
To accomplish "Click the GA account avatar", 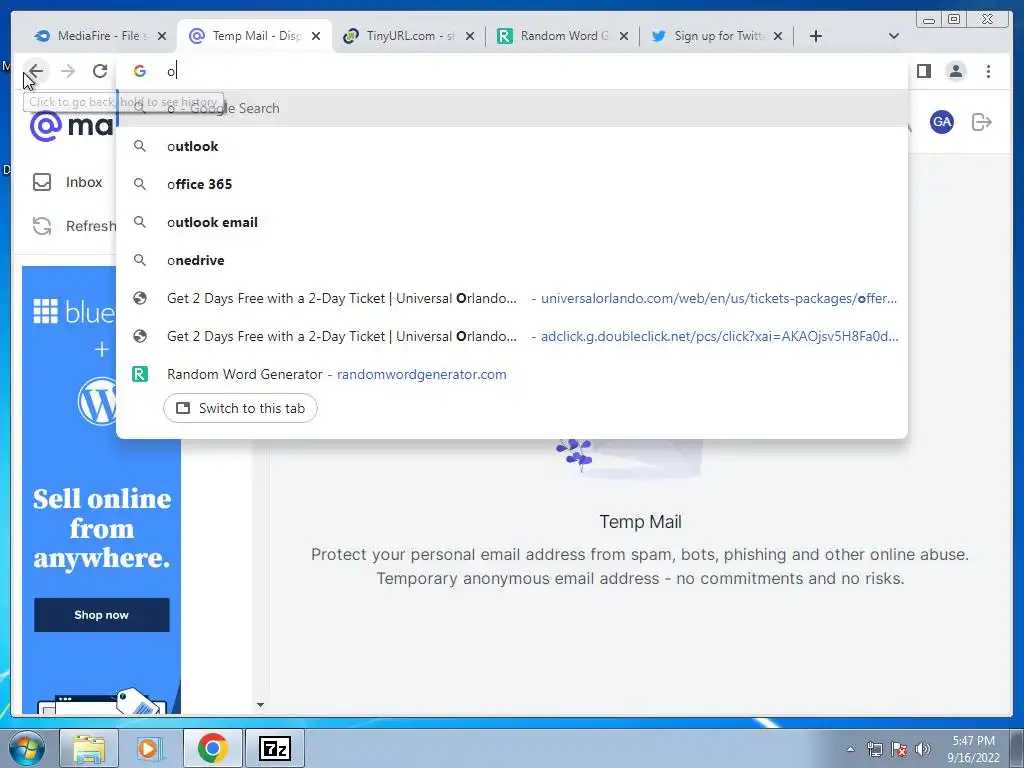I will click(942, 122).
